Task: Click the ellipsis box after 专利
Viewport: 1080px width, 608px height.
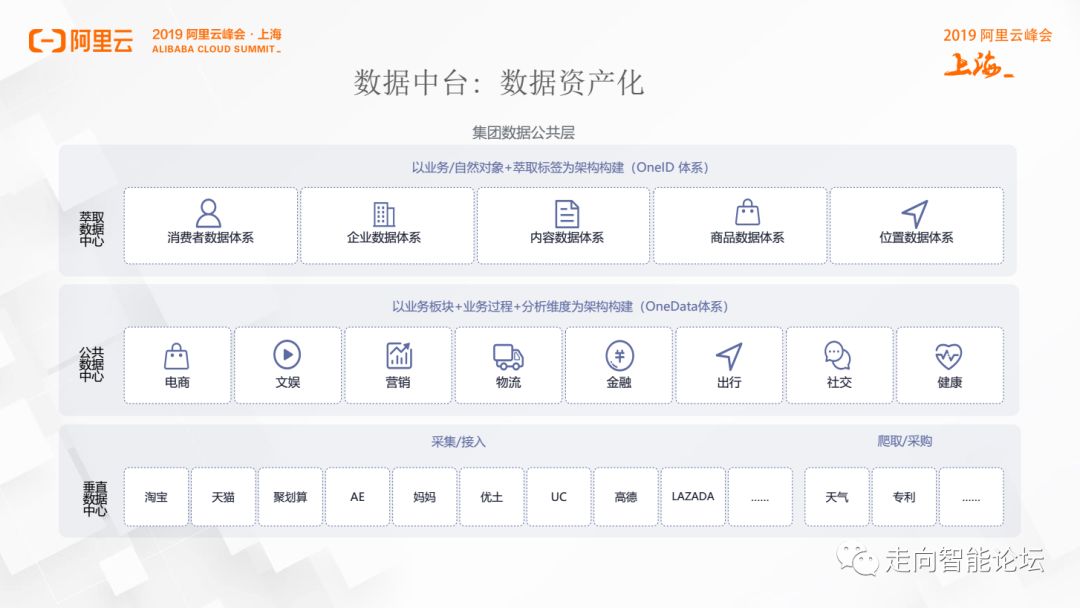Action: [971, 497]
